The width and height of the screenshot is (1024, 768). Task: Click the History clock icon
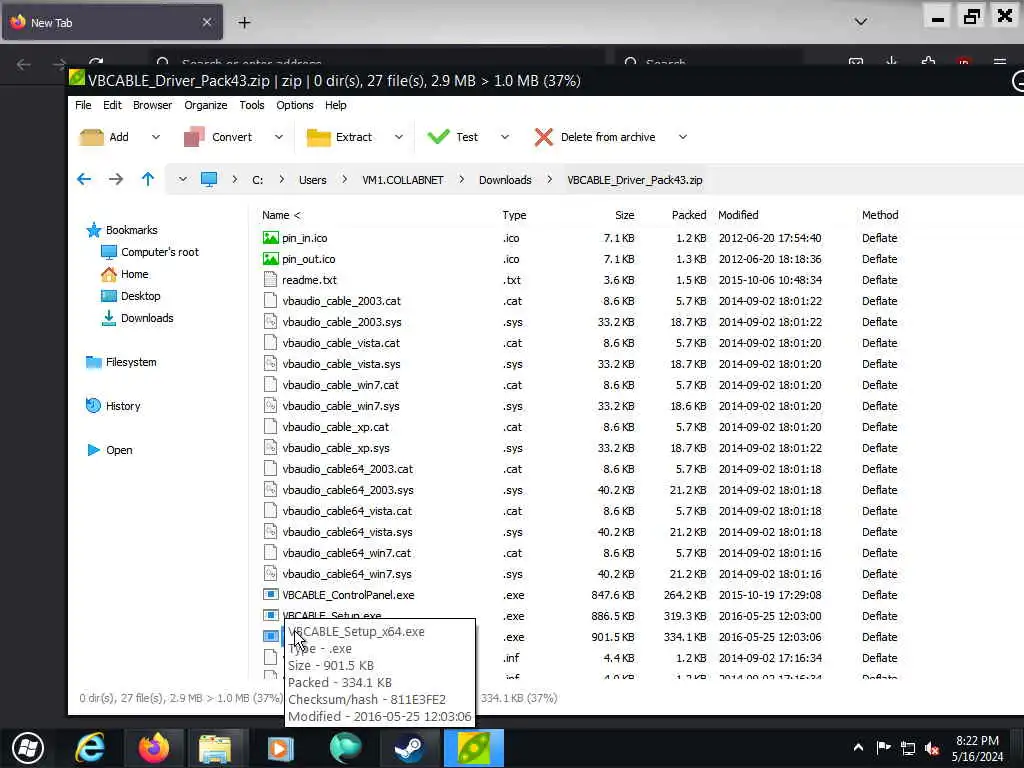pos(93,406)
